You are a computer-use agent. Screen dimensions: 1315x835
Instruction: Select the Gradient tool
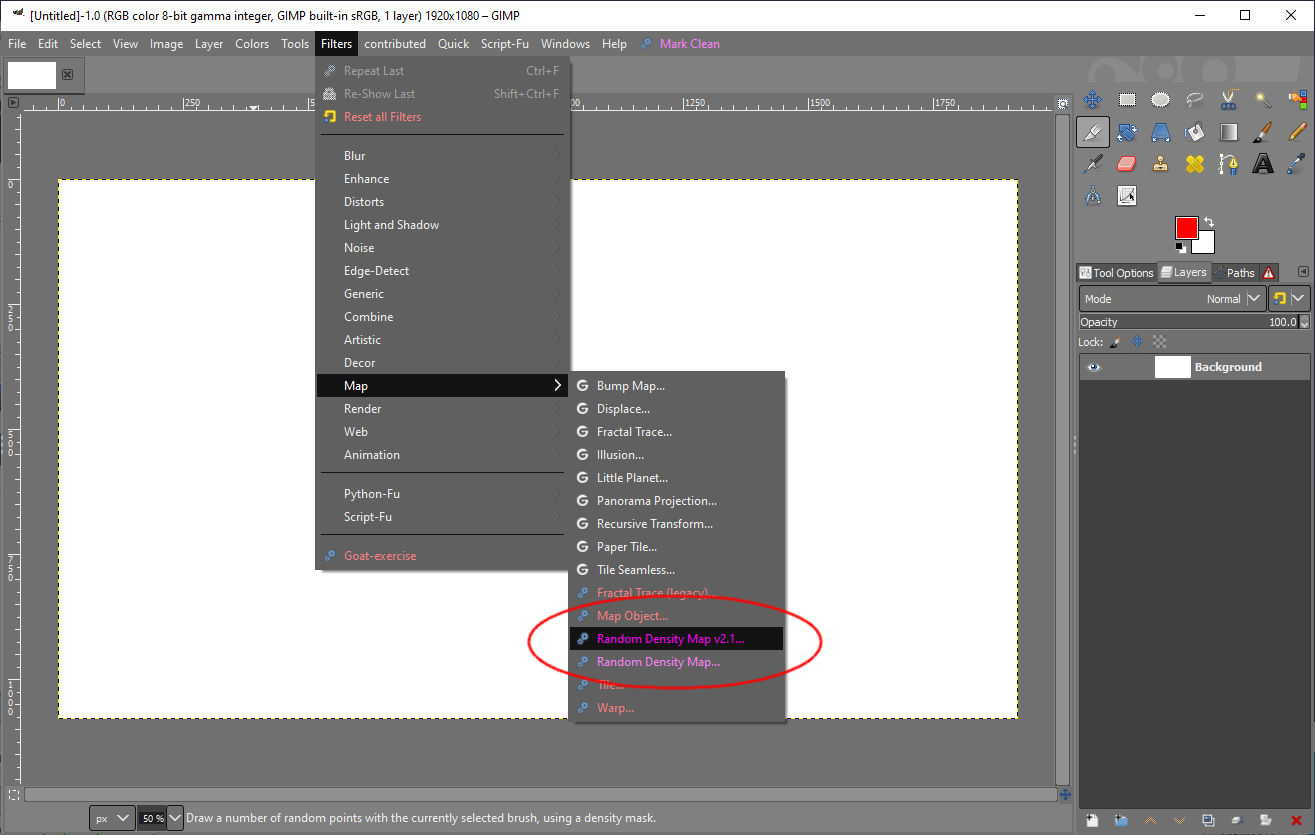point(1229,131)
